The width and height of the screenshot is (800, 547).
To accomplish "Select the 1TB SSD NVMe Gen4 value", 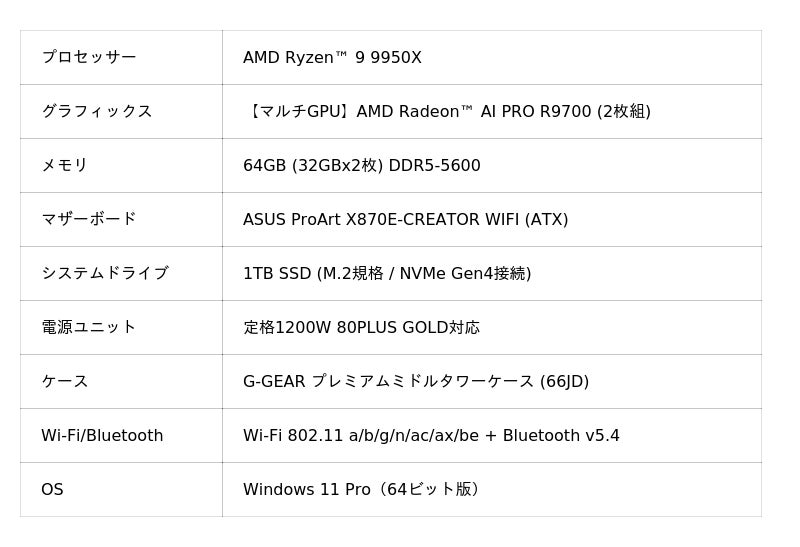I will [387, 274].
